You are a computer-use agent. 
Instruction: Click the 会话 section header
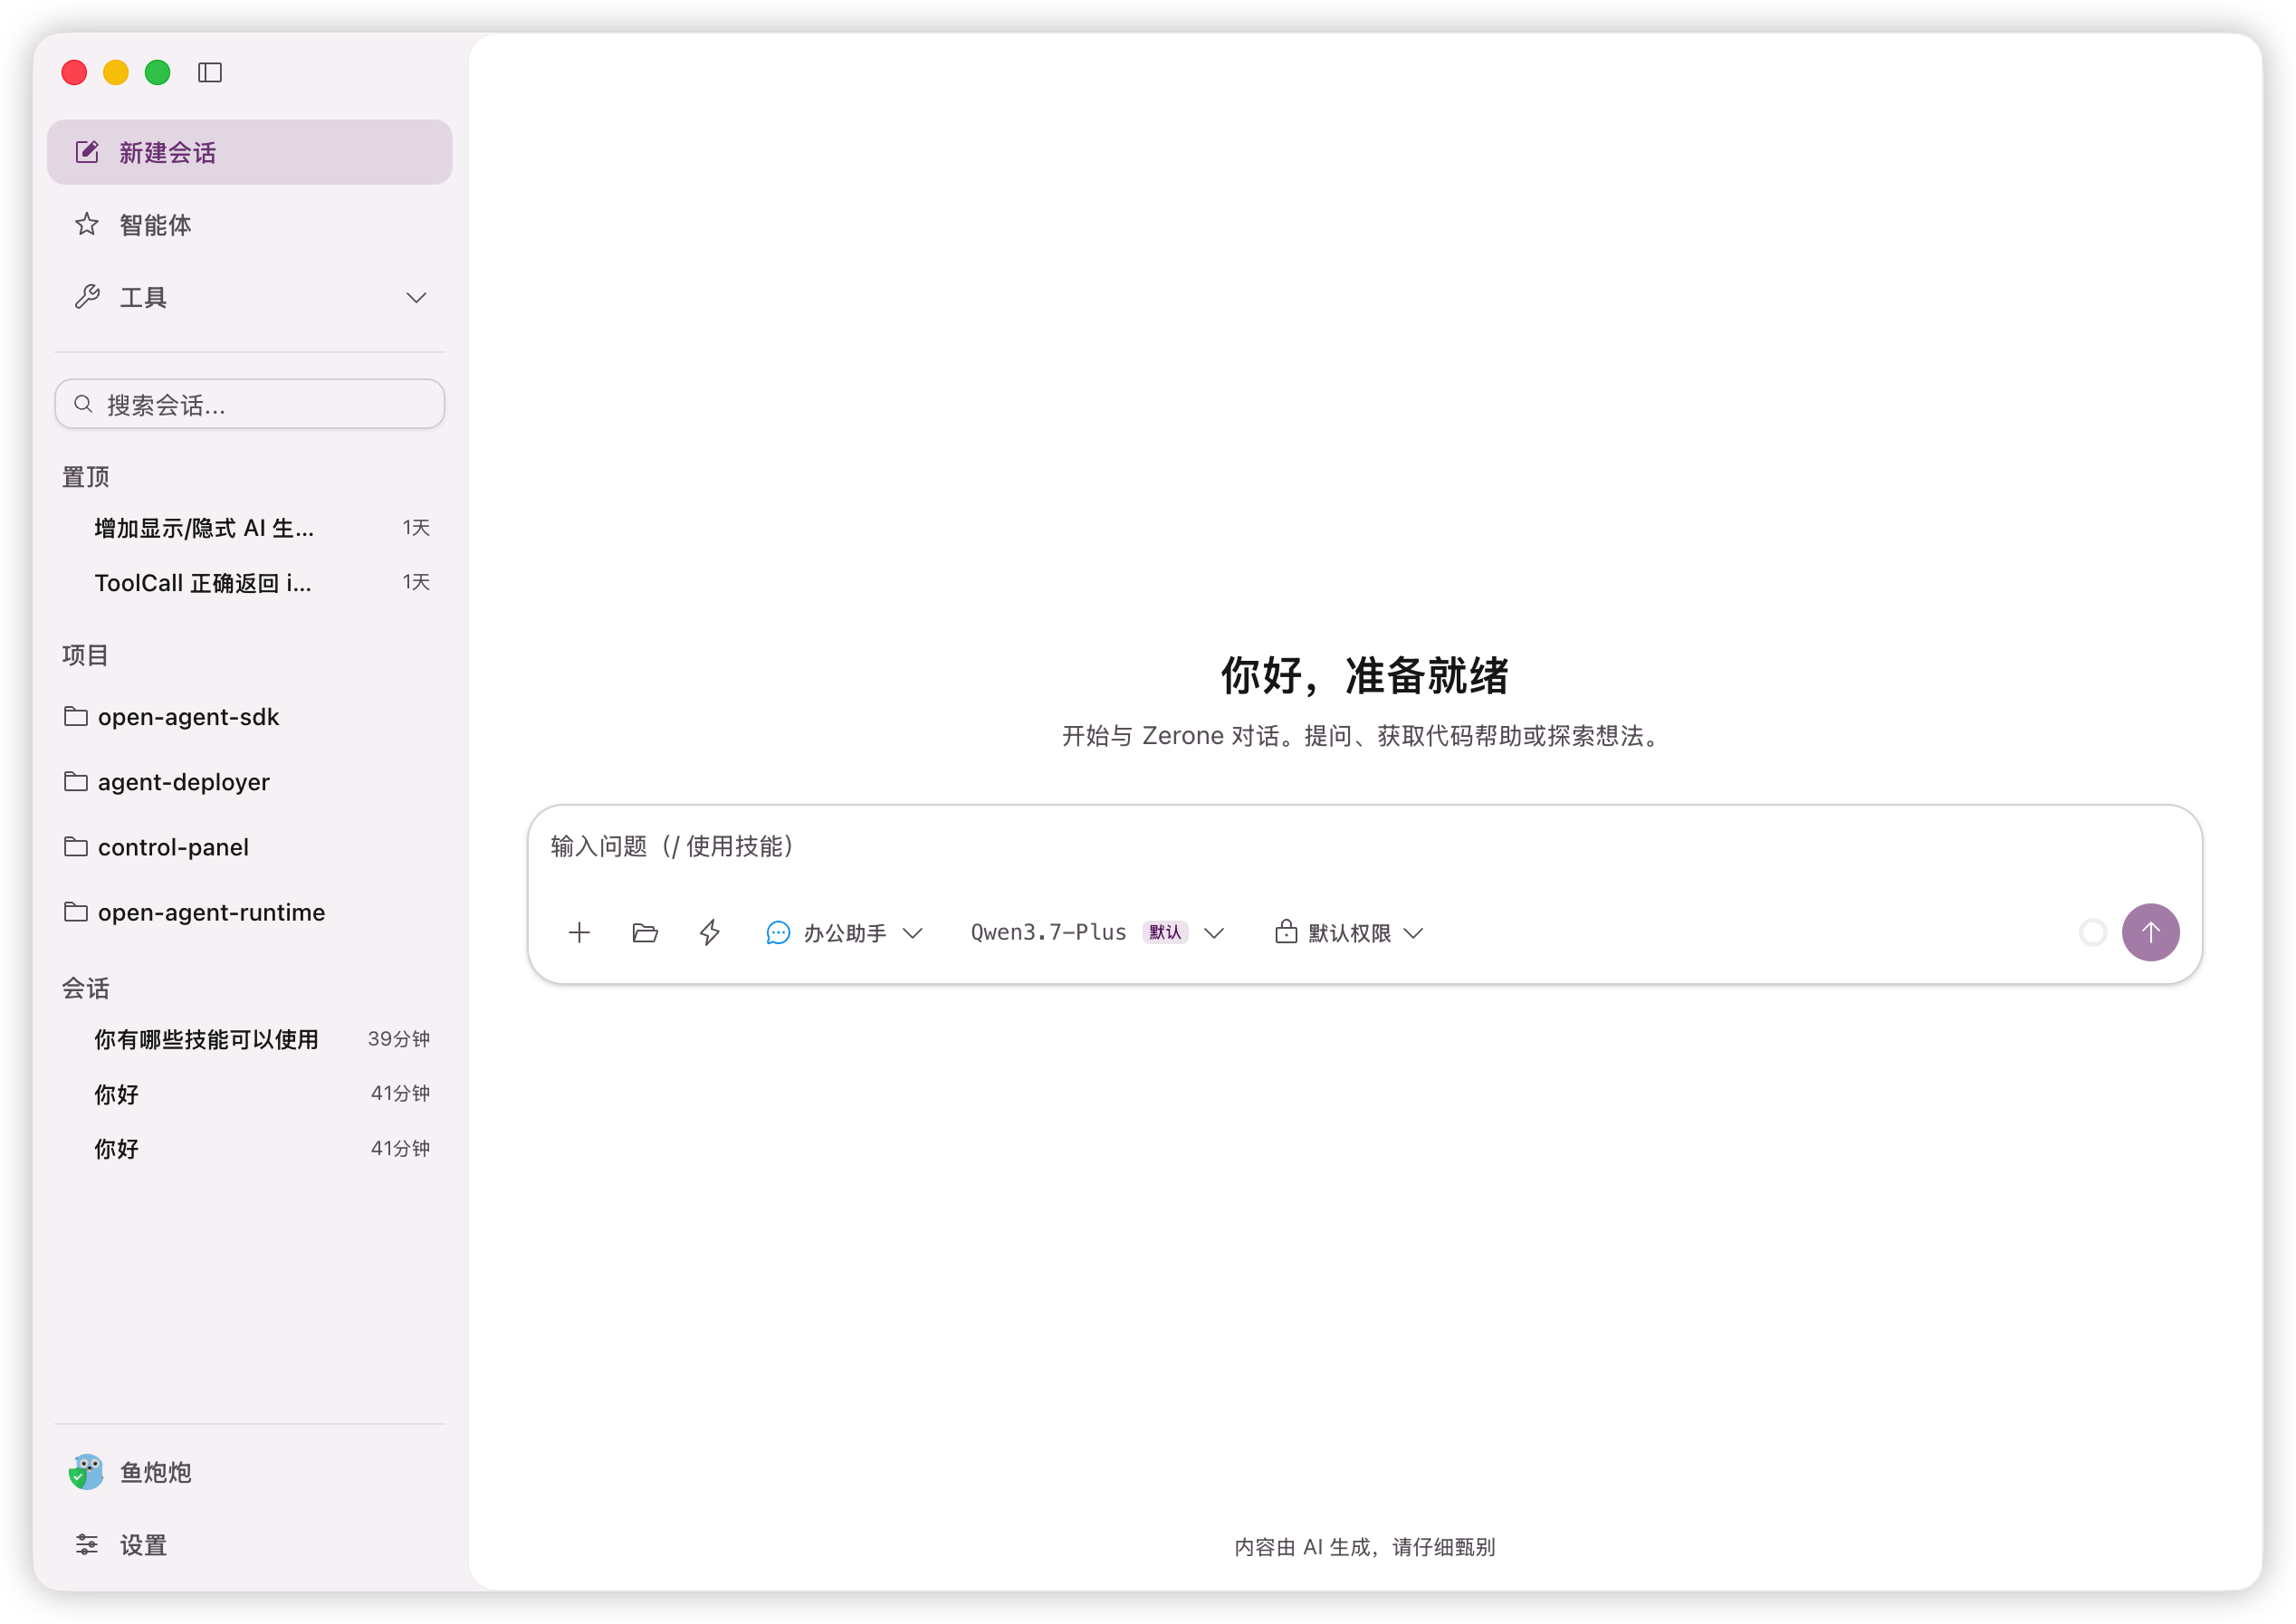86,988
